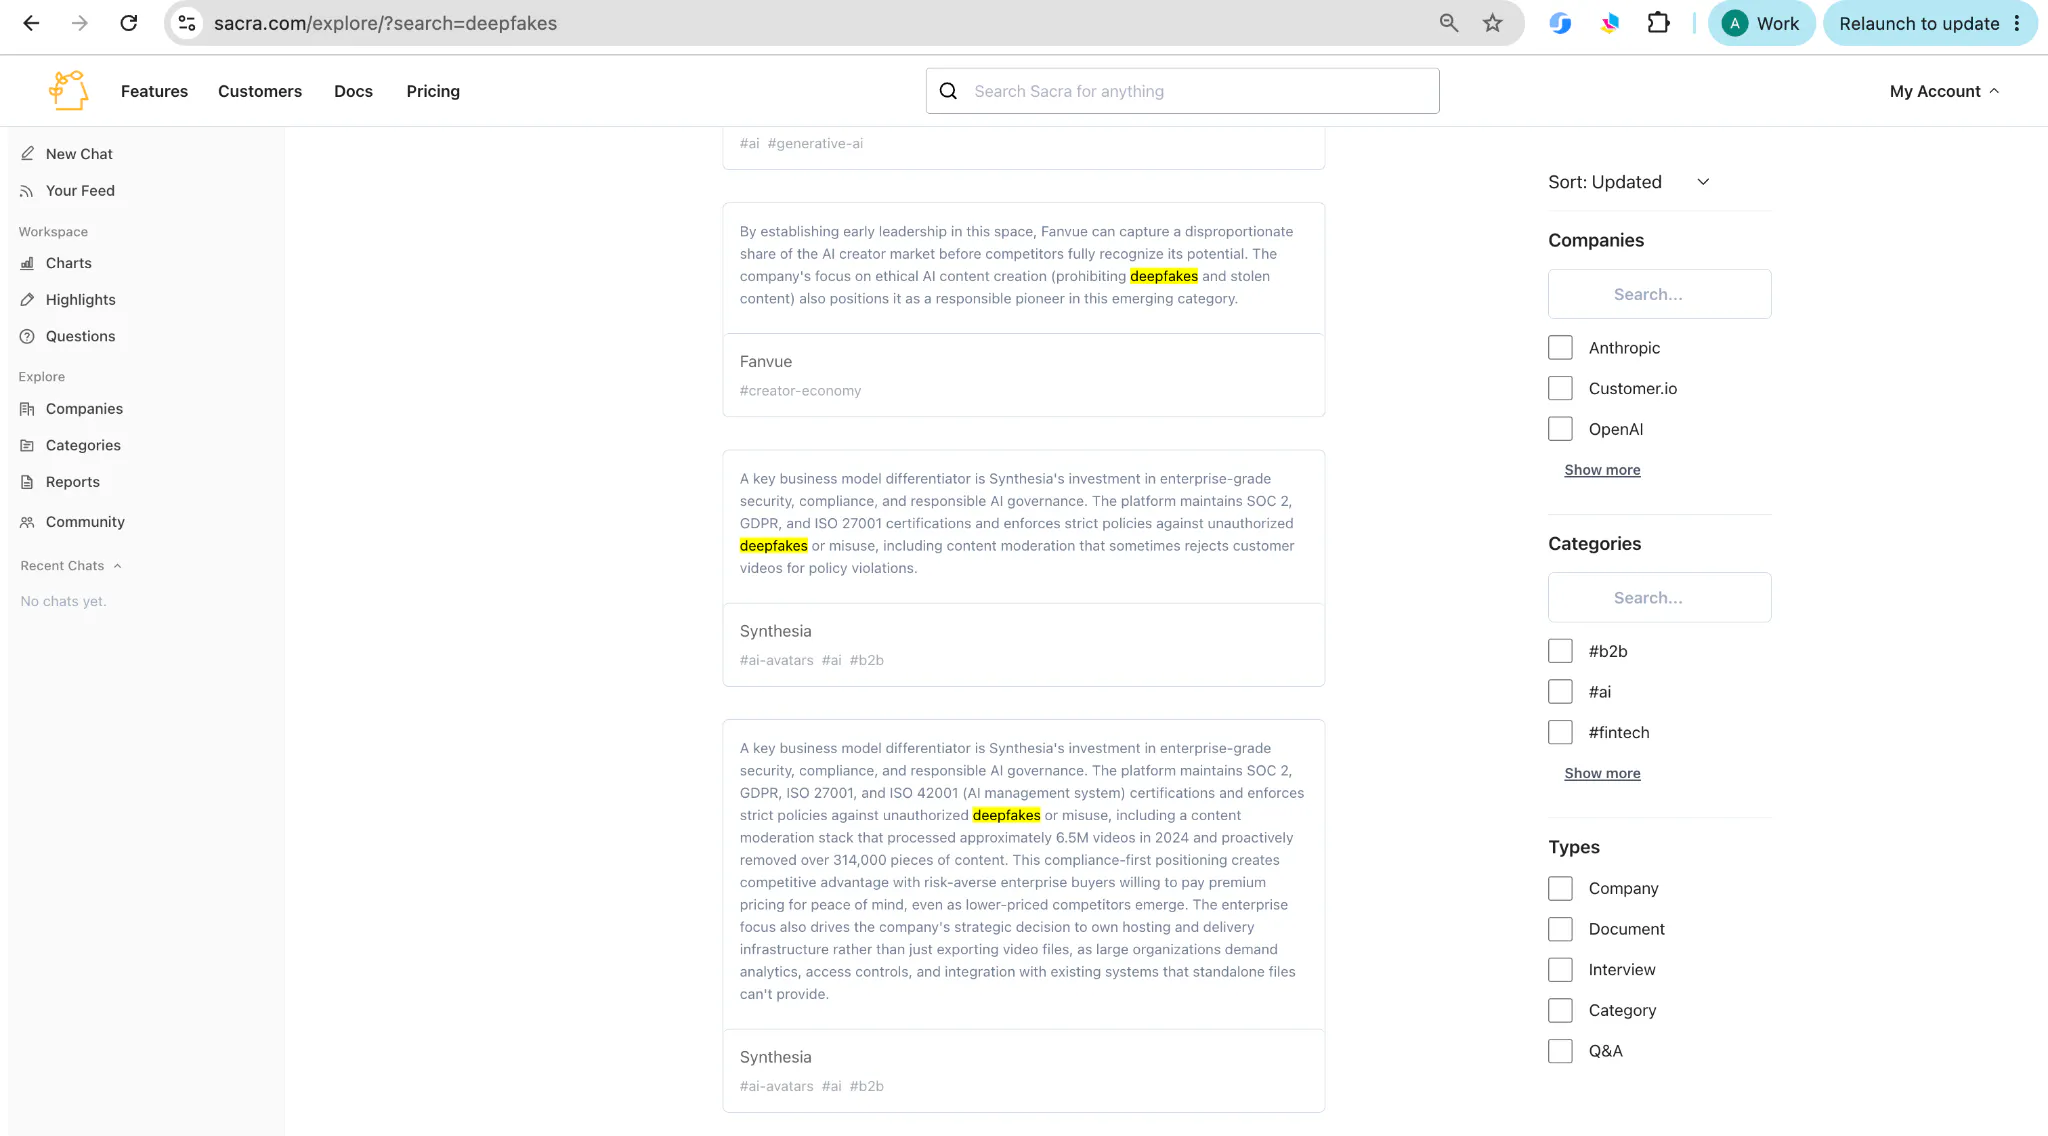Open the Fanvue company result

point(766,362)
